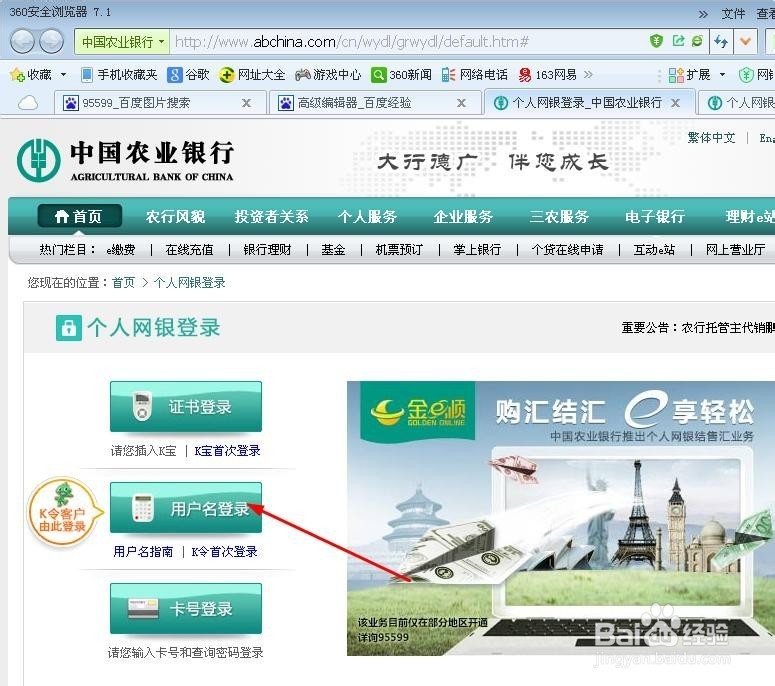Open 个人服务 navigation item
The height and width of the screenshot is (686, 775).
coord(367,216)
